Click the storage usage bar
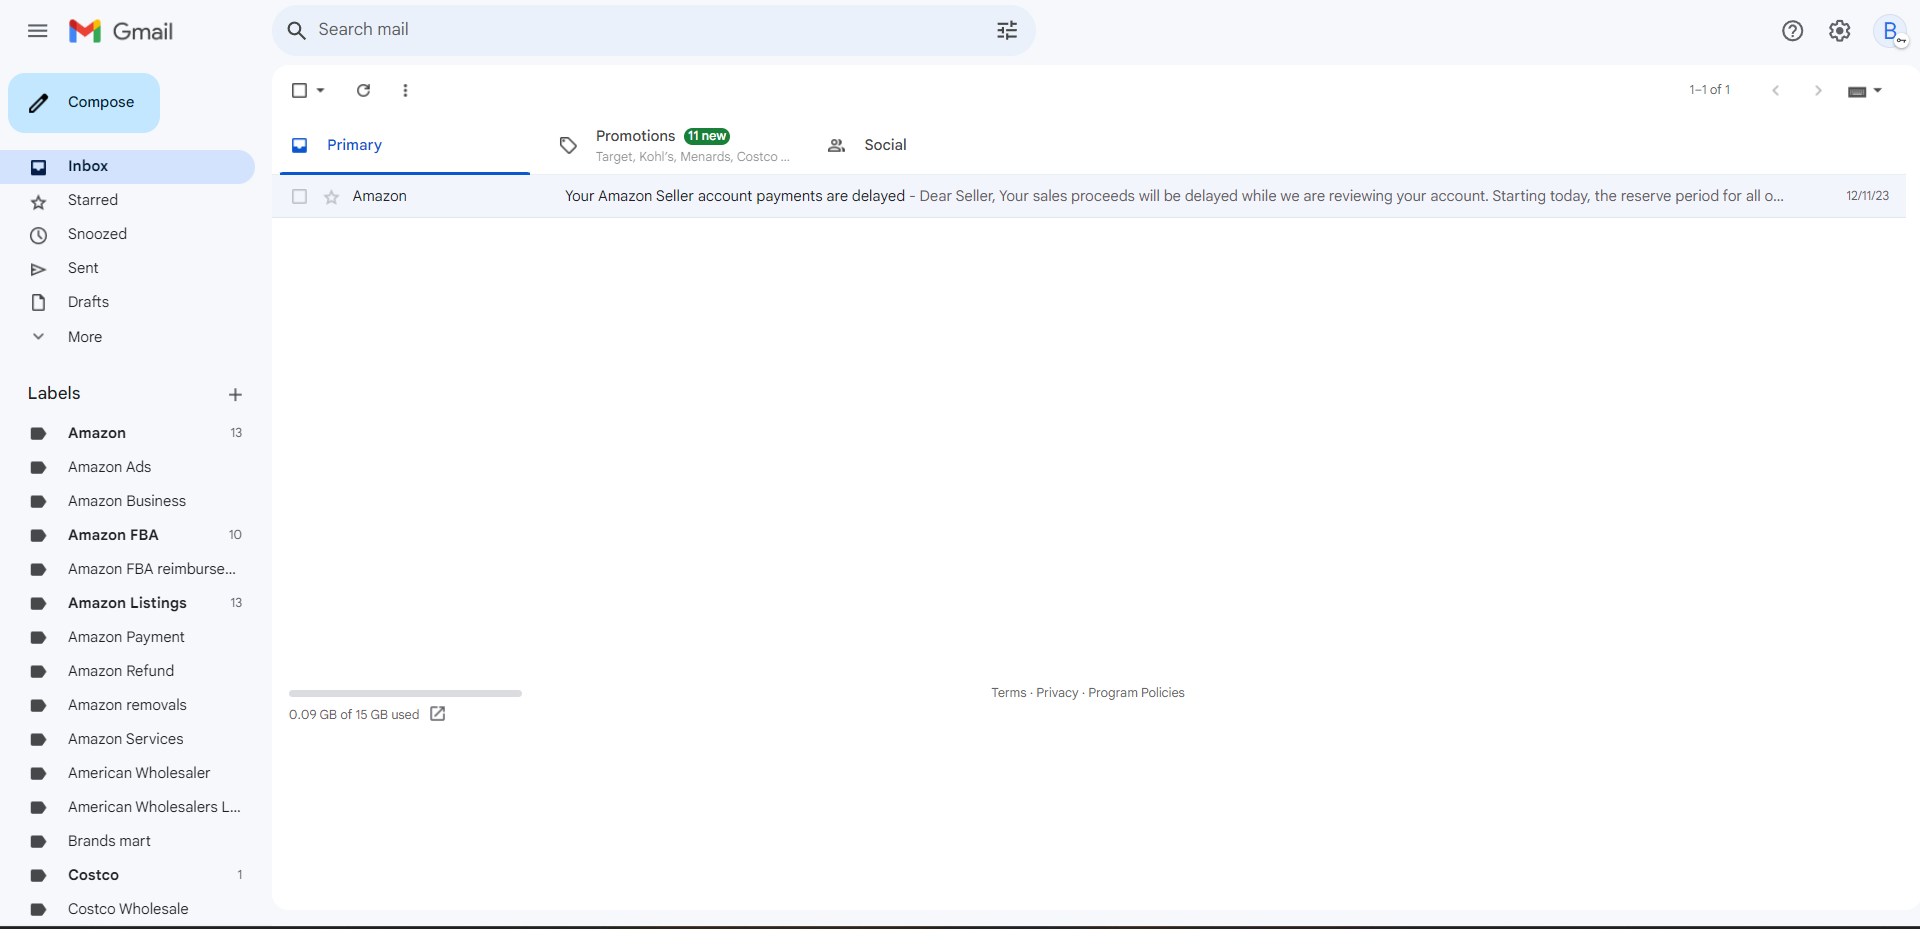1920x929 pixels. tap(405, 693)
